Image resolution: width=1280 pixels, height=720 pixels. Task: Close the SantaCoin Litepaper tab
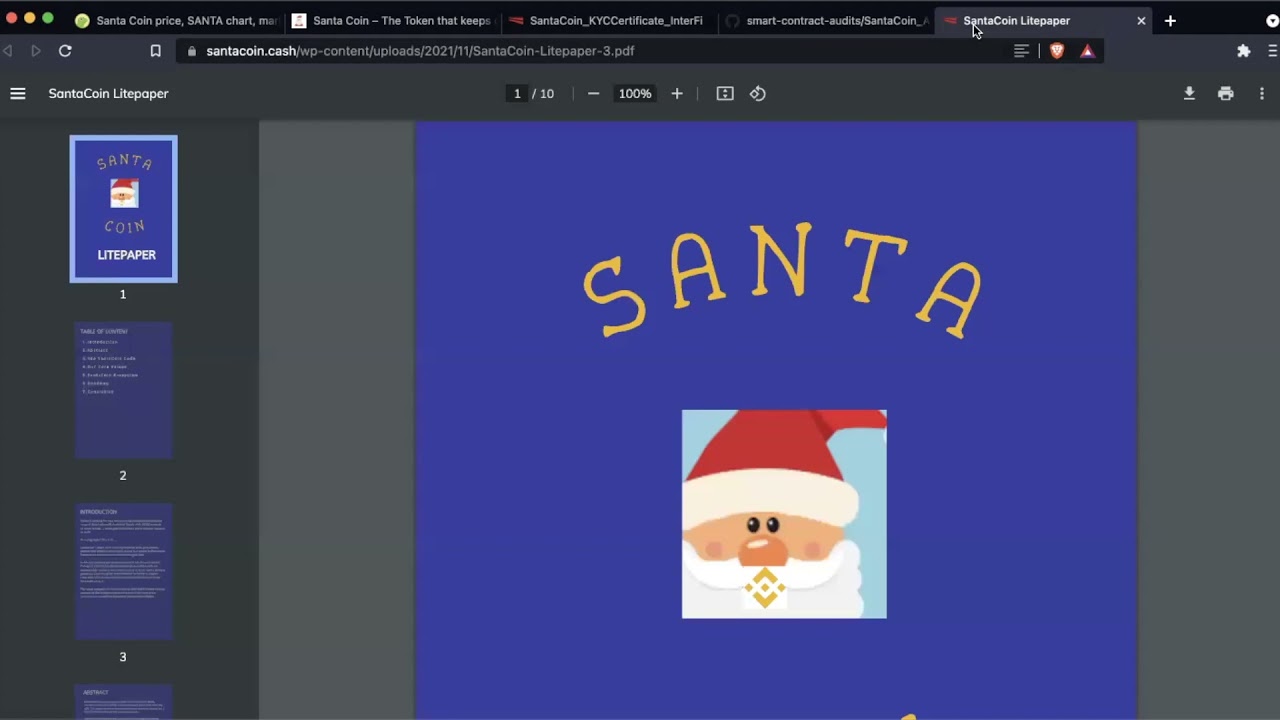pyautogui.click(x=1141, y=20)
